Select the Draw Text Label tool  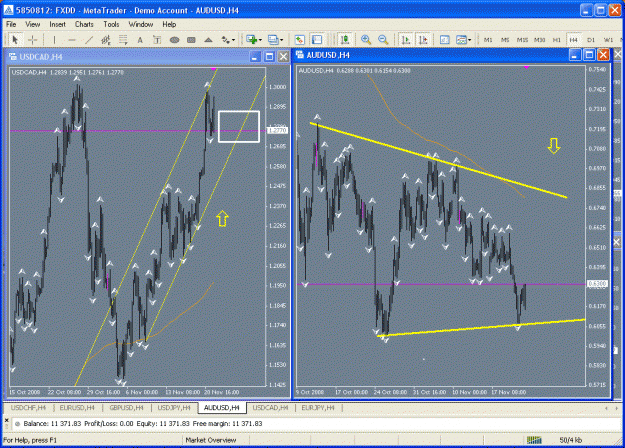[x=157, y=39]
